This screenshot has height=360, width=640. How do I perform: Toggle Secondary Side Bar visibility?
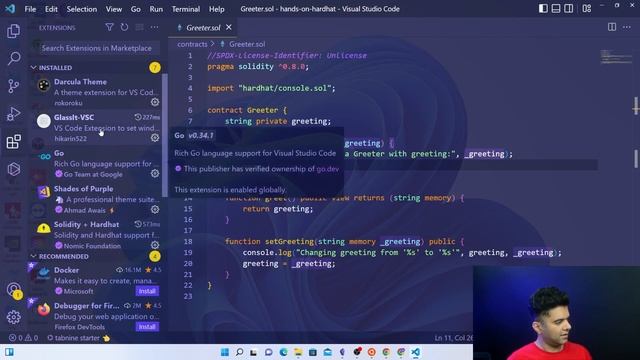click(569, 9)
